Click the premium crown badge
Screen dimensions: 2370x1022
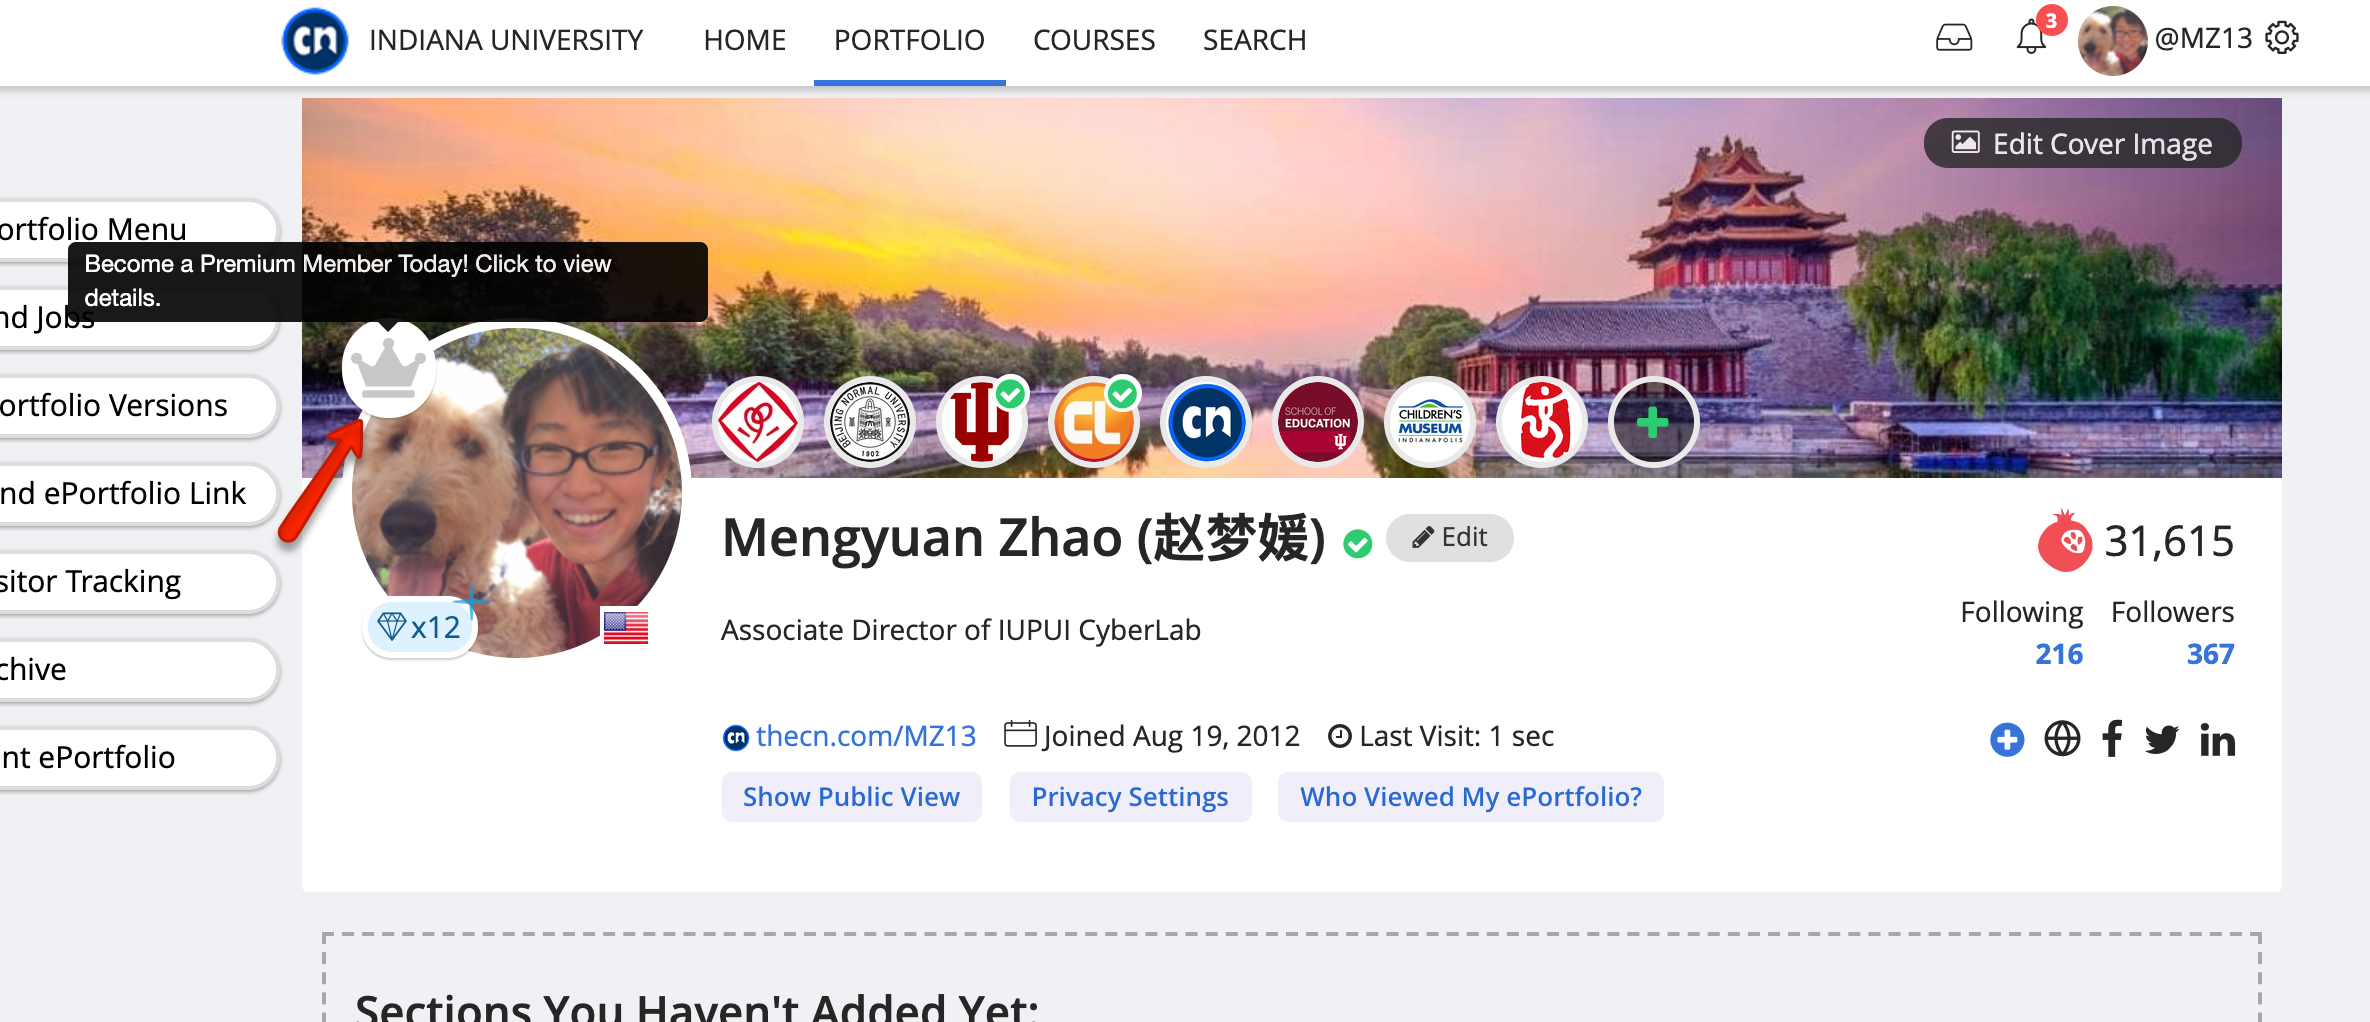coord(389,368)
